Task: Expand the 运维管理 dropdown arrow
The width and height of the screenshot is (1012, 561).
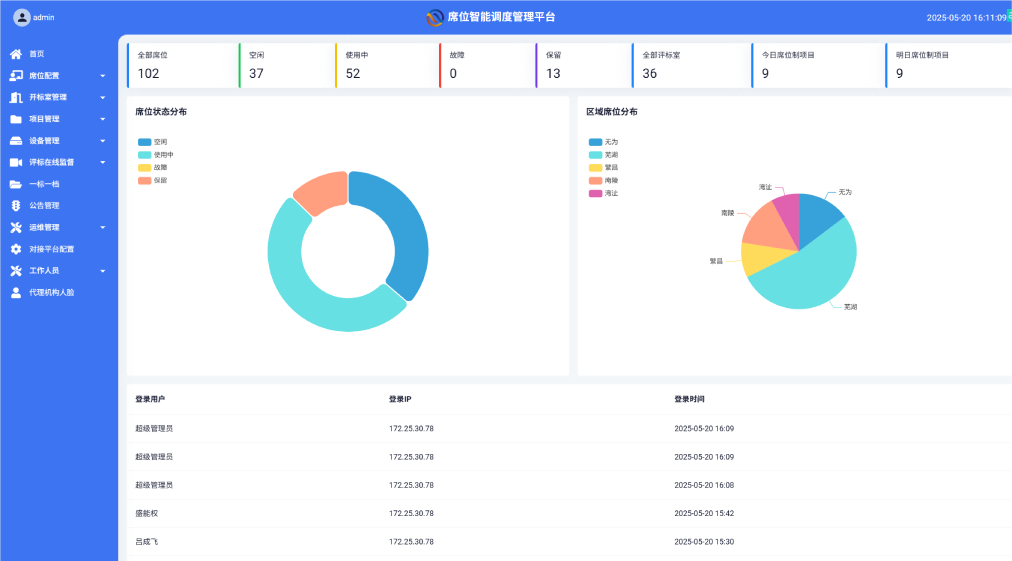Action: tap(102, 228)
